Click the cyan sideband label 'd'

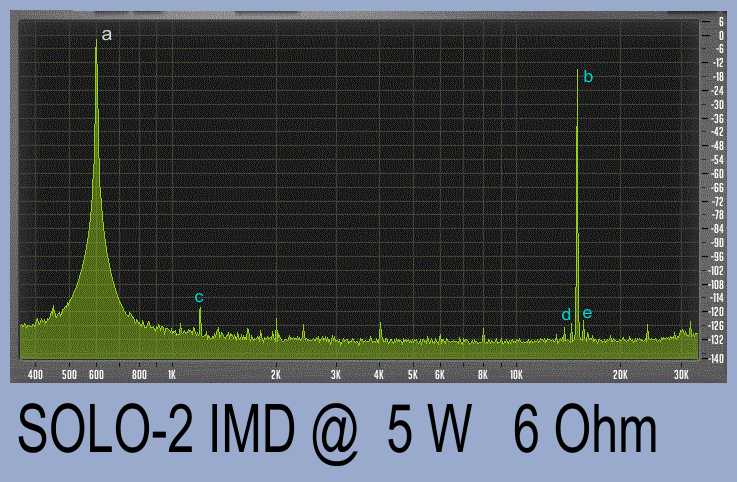pos(566,314)
